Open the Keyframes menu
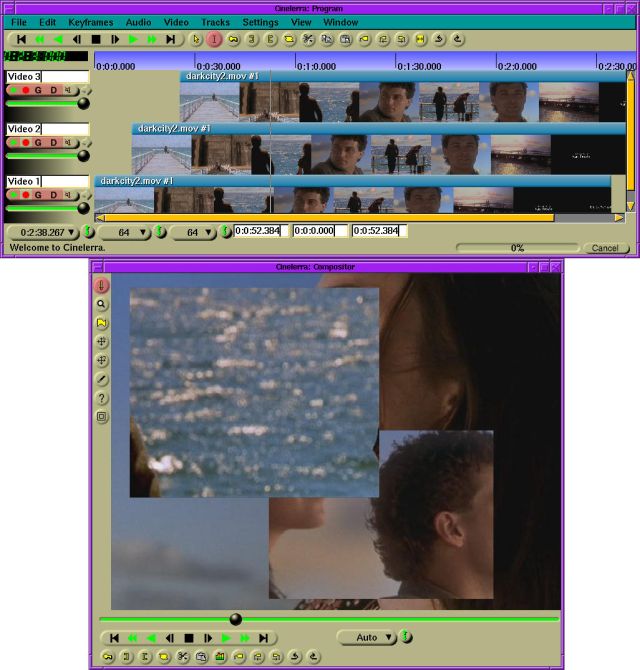640x670 pixels. pyautogui.click(x=90, y=22)
